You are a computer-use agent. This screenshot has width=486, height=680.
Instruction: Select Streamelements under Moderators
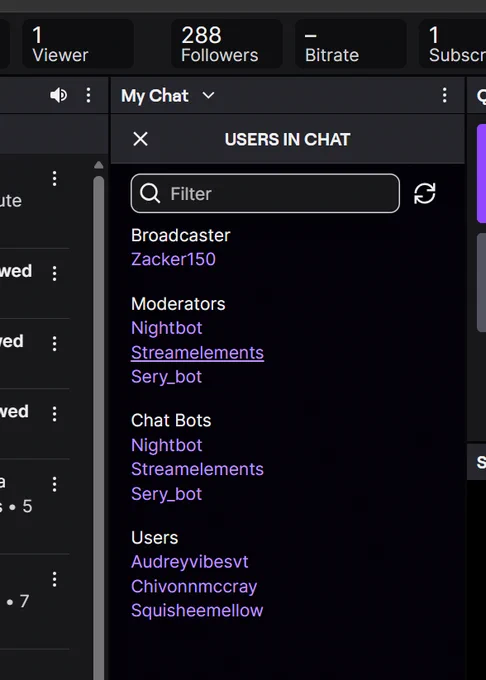click(197, 353)
